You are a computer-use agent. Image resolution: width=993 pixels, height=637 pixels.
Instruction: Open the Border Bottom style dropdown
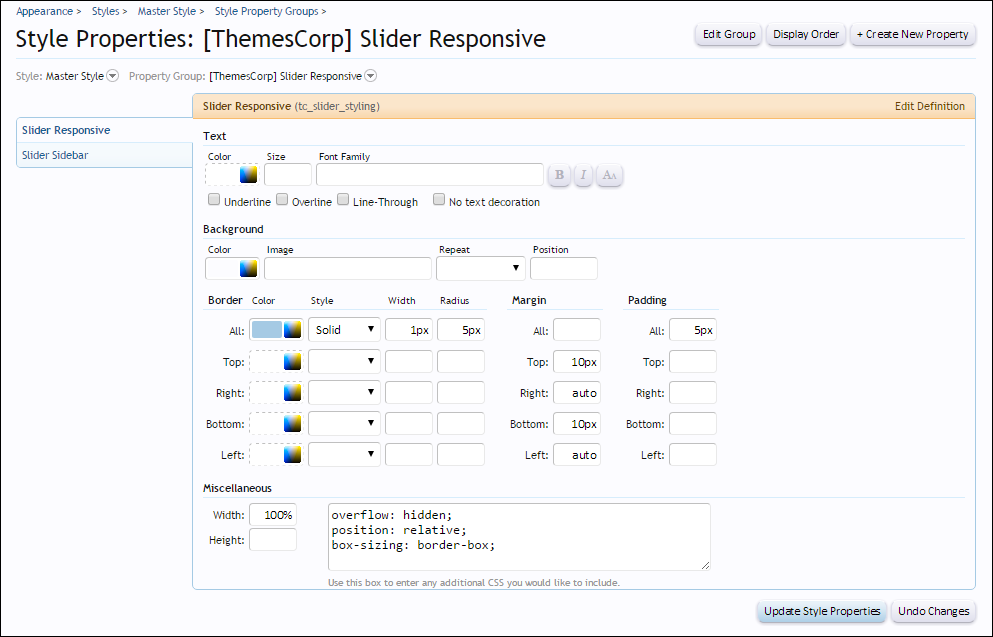(x=345, y=424)
